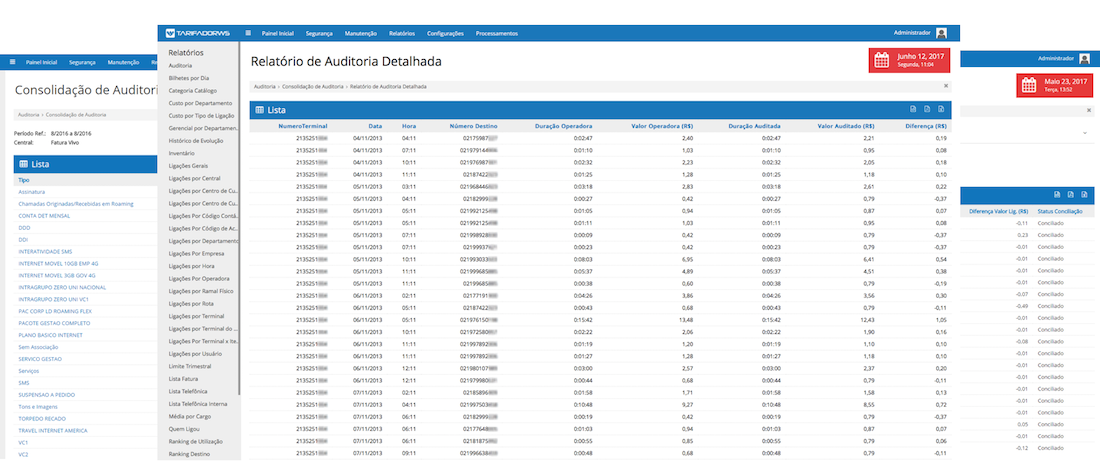Click the calendar icon showing Maio 23, 2017
1100x474 pixels.
click(x=1029, y=86)
